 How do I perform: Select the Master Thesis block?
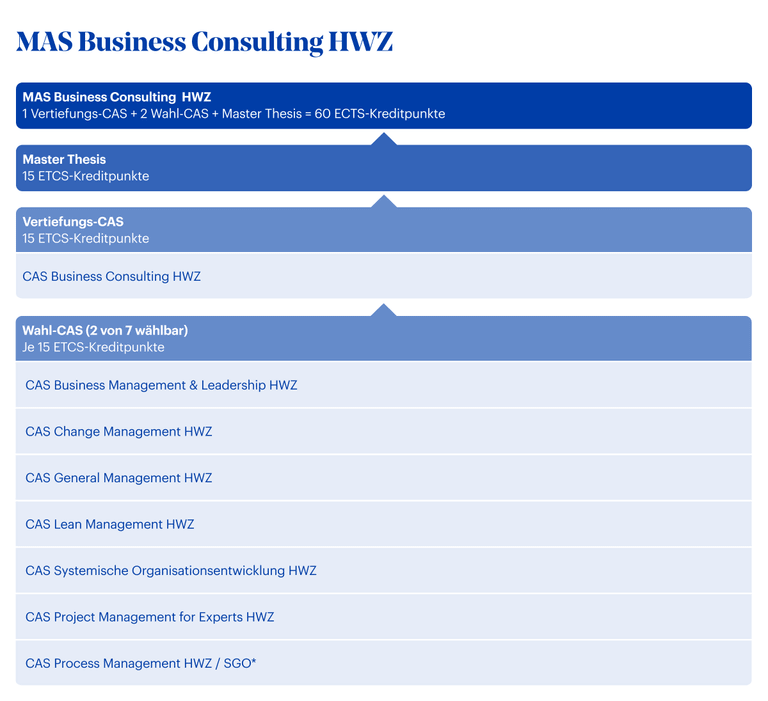tap(384, 168)
